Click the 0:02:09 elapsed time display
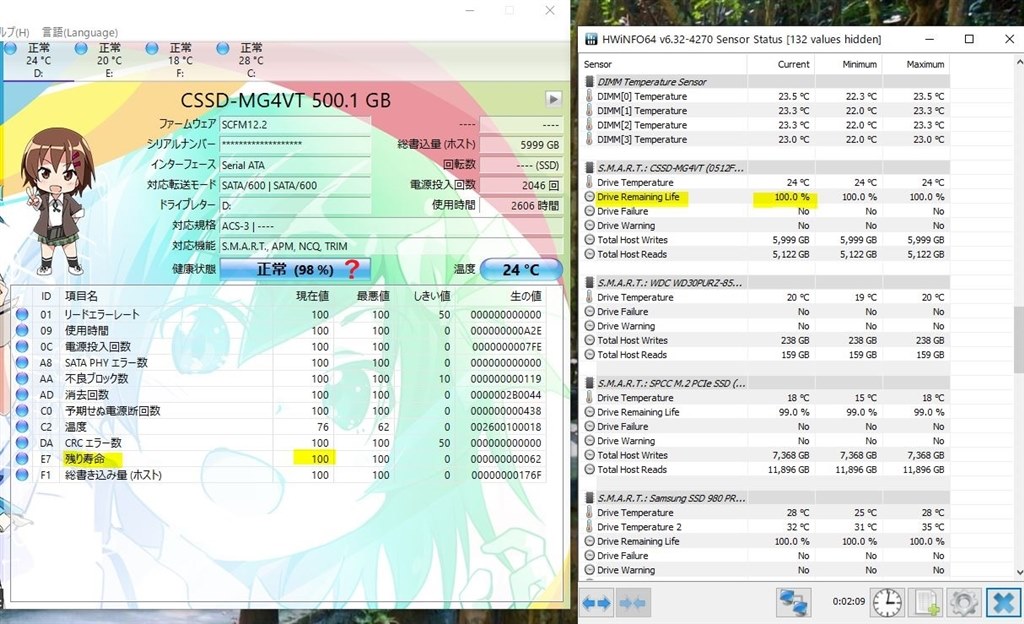Image resolution: width=1024 pixels, height=624 pixels. click(x=848, y=601)
